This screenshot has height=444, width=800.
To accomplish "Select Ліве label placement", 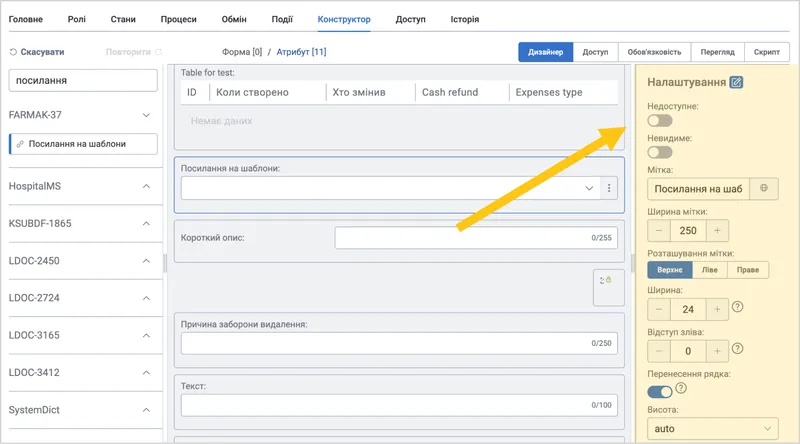I will click(x=710, y=269).
